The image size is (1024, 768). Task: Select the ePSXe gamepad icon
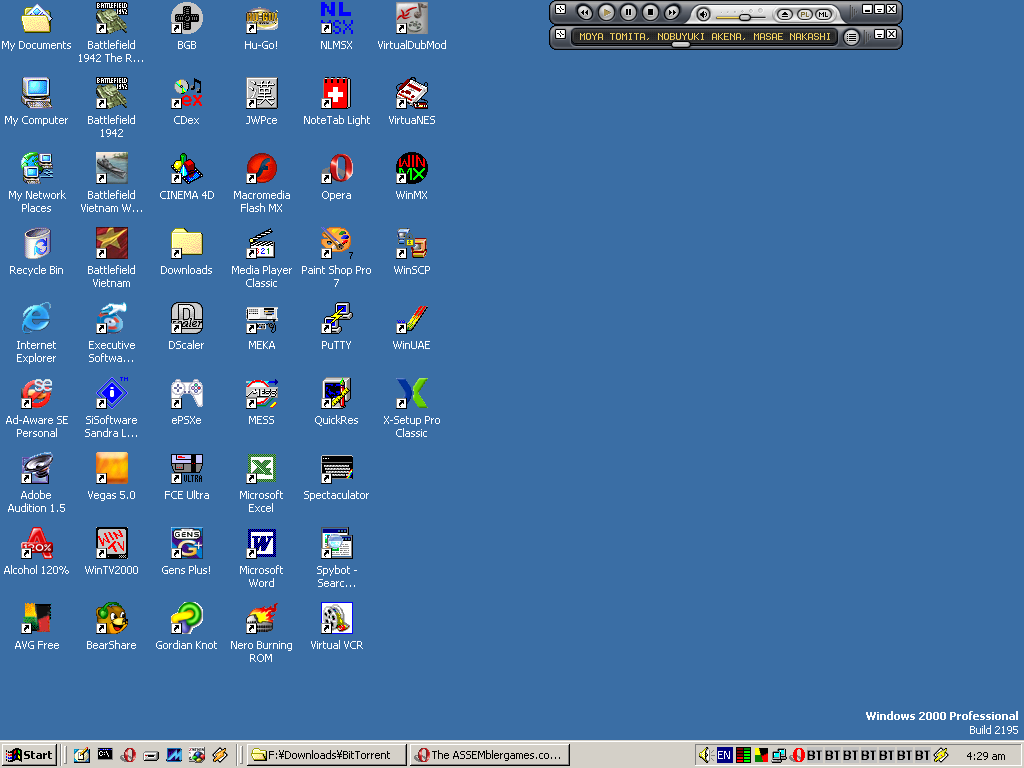(x=186, y=402)
